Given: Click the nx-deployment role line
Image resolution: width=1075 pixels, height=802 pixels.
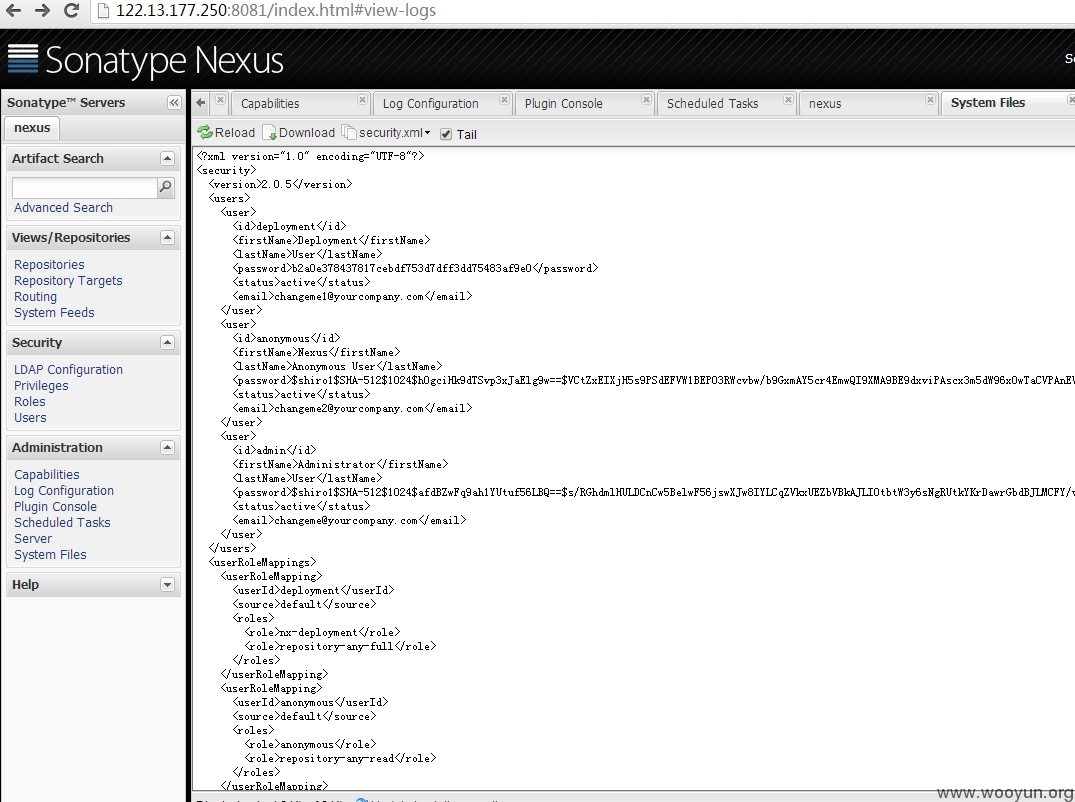Looking at the screenshot, I should (322, 632).
